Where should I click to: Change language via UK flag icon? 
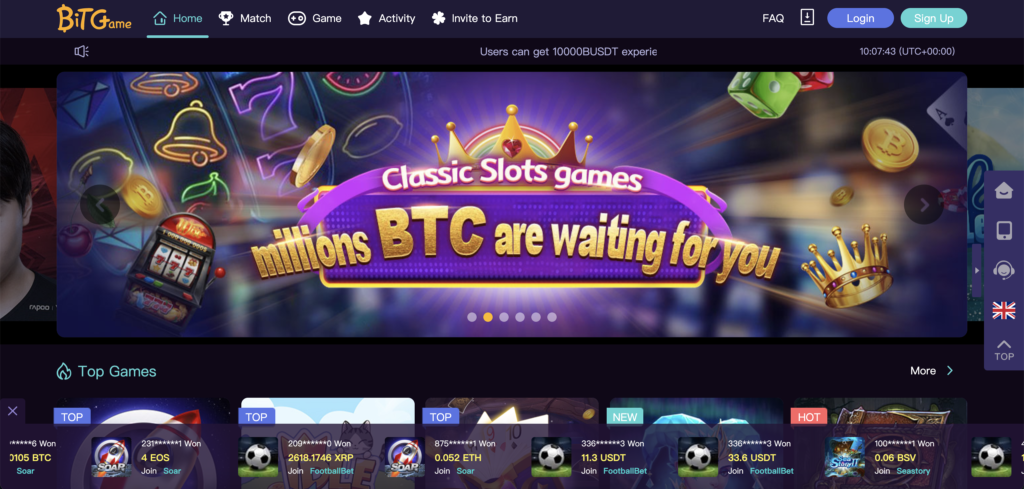(x=1004, y=310)
